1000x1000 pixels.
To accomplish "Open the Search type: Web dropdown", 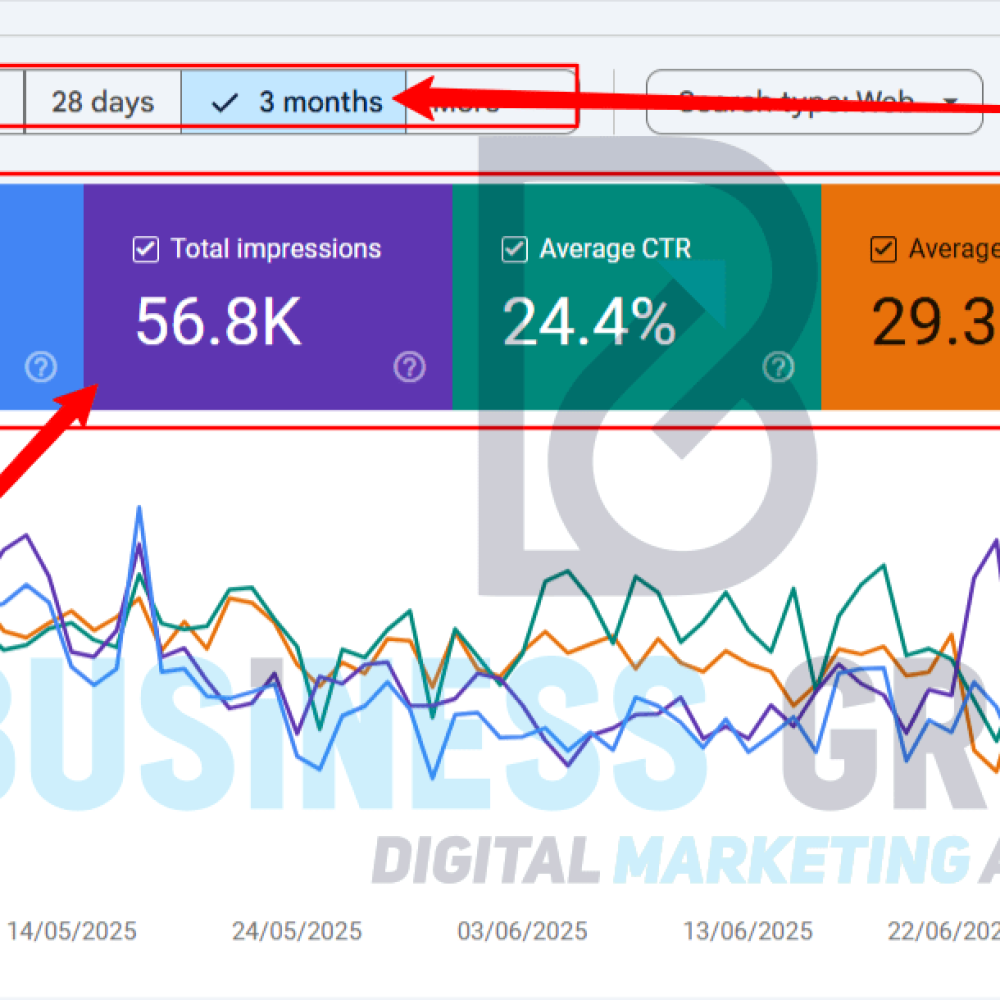I will point(814,102).
